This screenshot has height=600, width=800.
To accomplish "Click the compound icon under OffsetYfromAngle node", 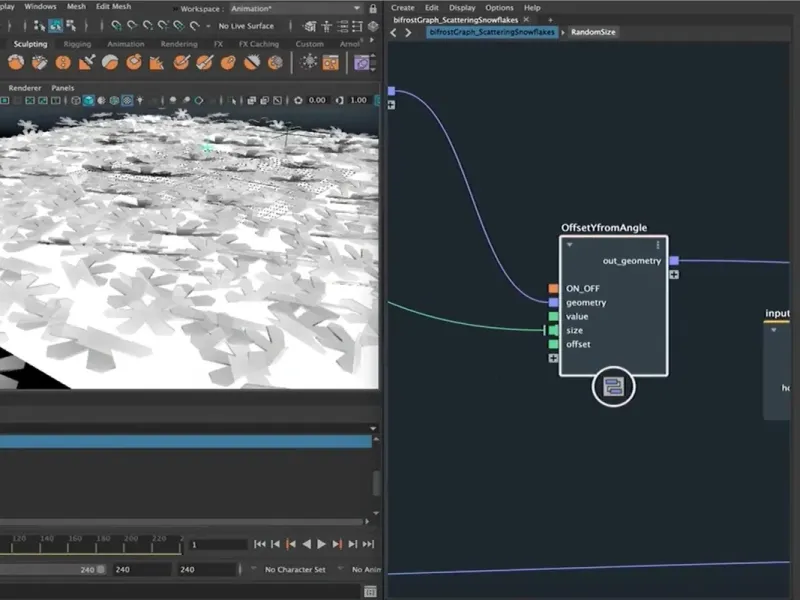I will [613, 388].
